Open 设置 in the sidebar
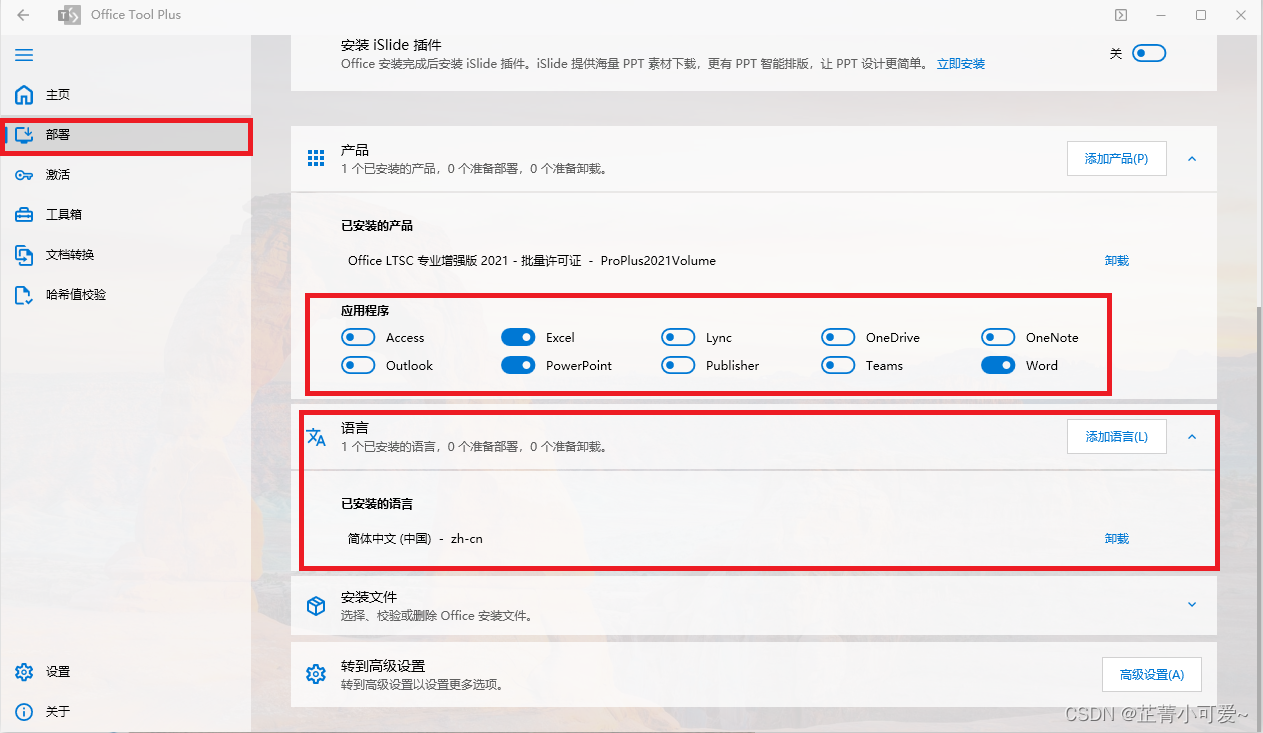This screenshot has height=733, width=1263. [125, 672]
